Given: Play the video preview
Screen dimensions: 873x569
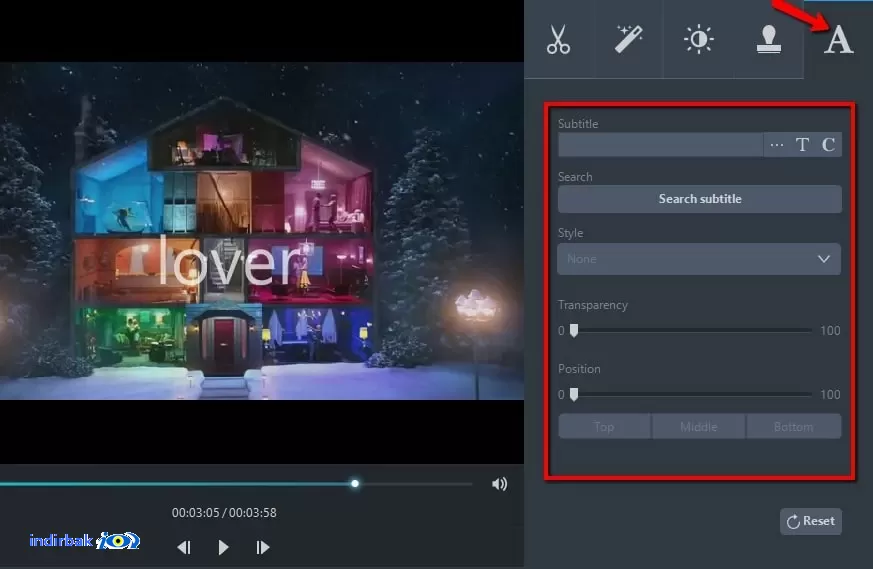Looking at the screenshot, I should click(x=223, y=547).
